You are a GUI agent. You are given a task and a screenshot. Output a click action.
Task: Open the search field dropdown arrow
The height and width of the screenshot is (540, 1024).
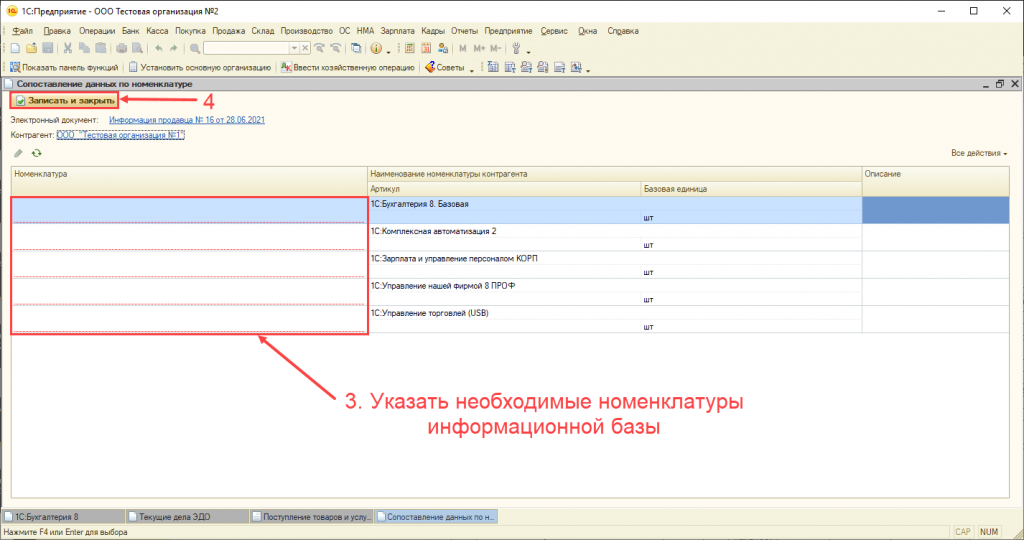tap(294, 48)
